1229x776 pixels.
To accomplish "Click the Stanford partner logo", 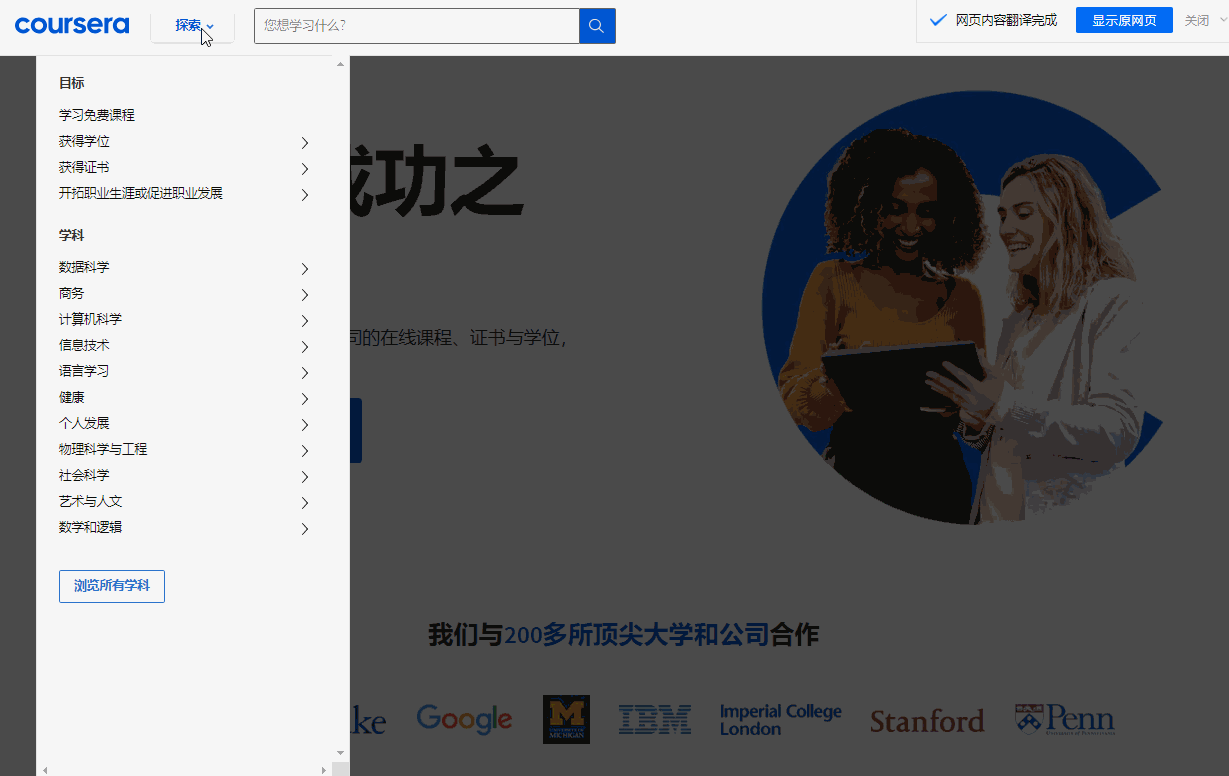I will coord(926,719).
